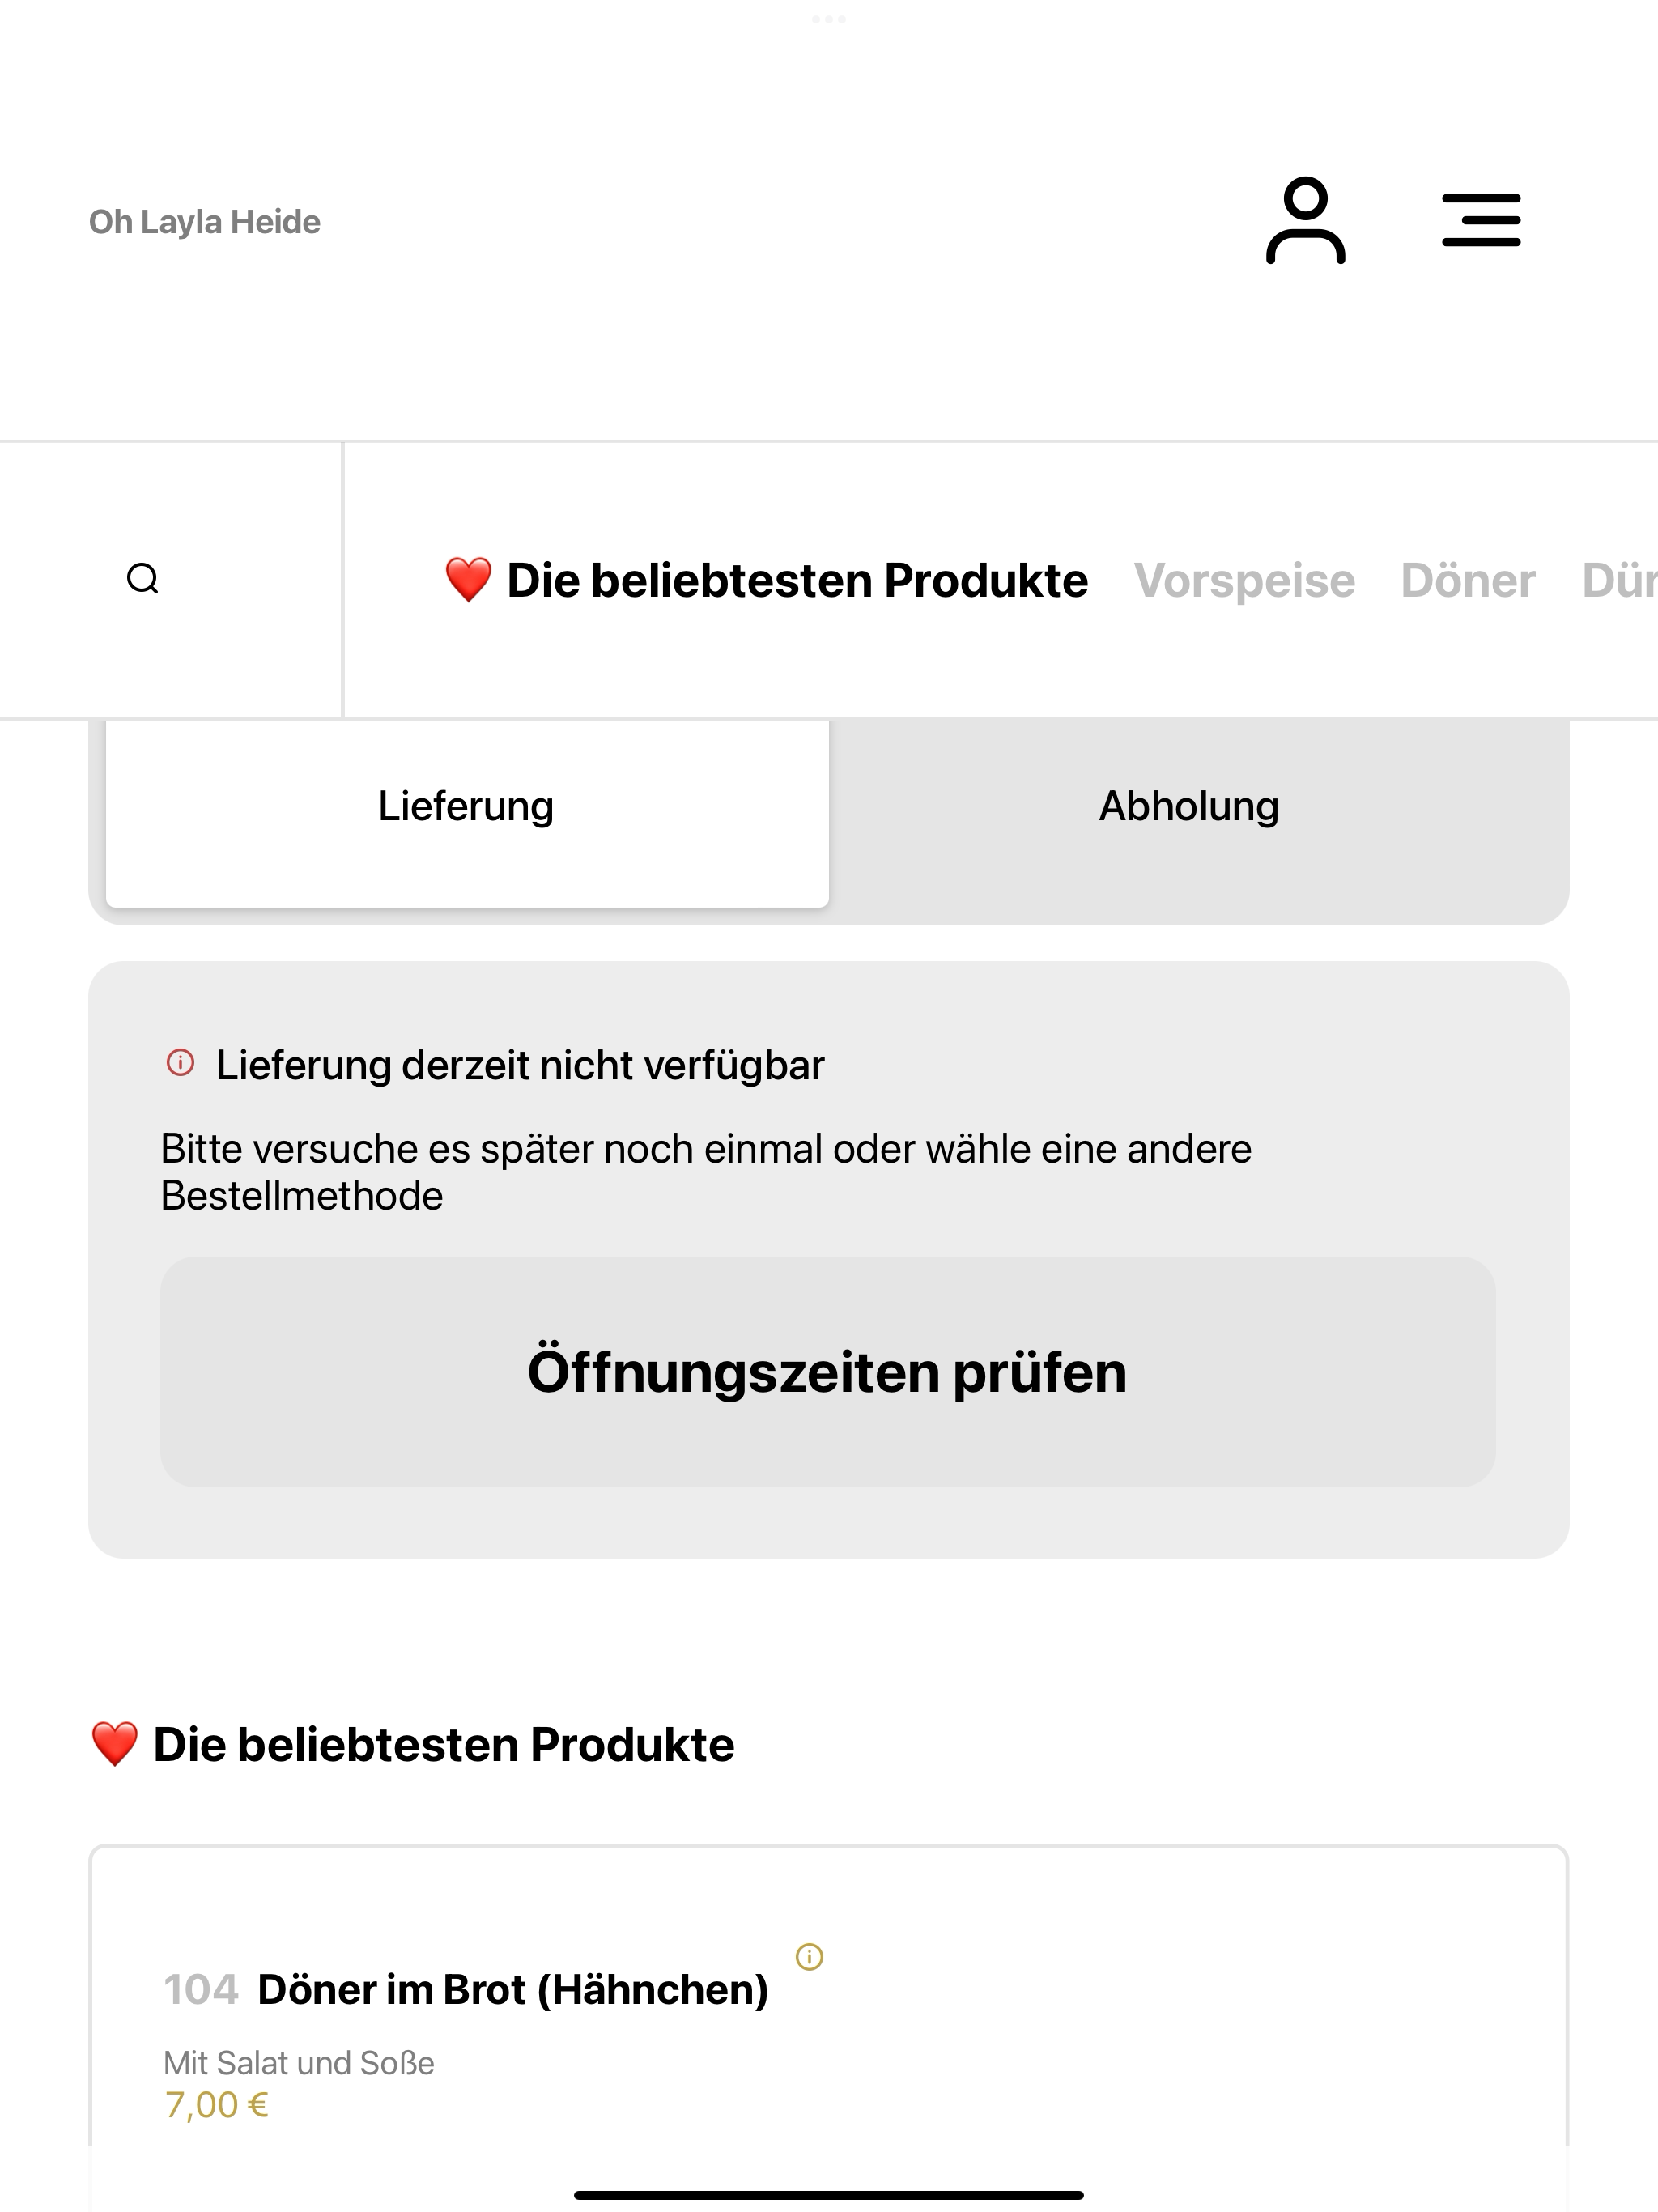This screenshot has height=2212, width=1658.
Task: Select Die beliebtesten Produkte category tab
Action: coord(766,581)
